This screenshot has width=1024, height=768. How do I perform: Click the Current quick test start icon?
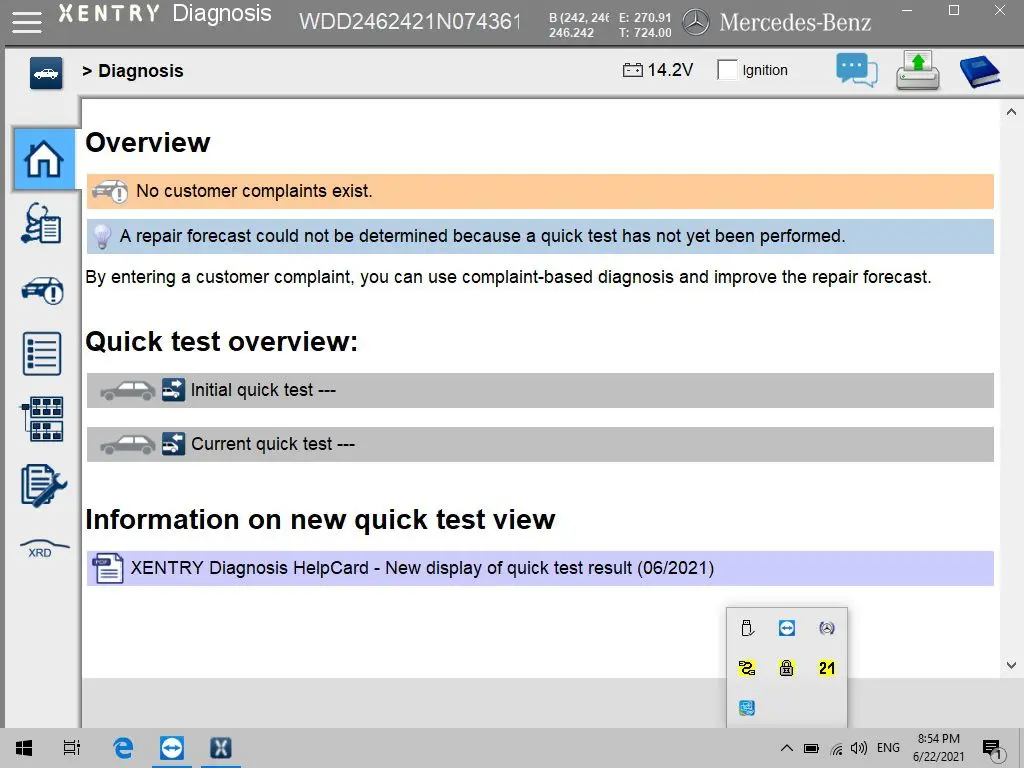174,444
